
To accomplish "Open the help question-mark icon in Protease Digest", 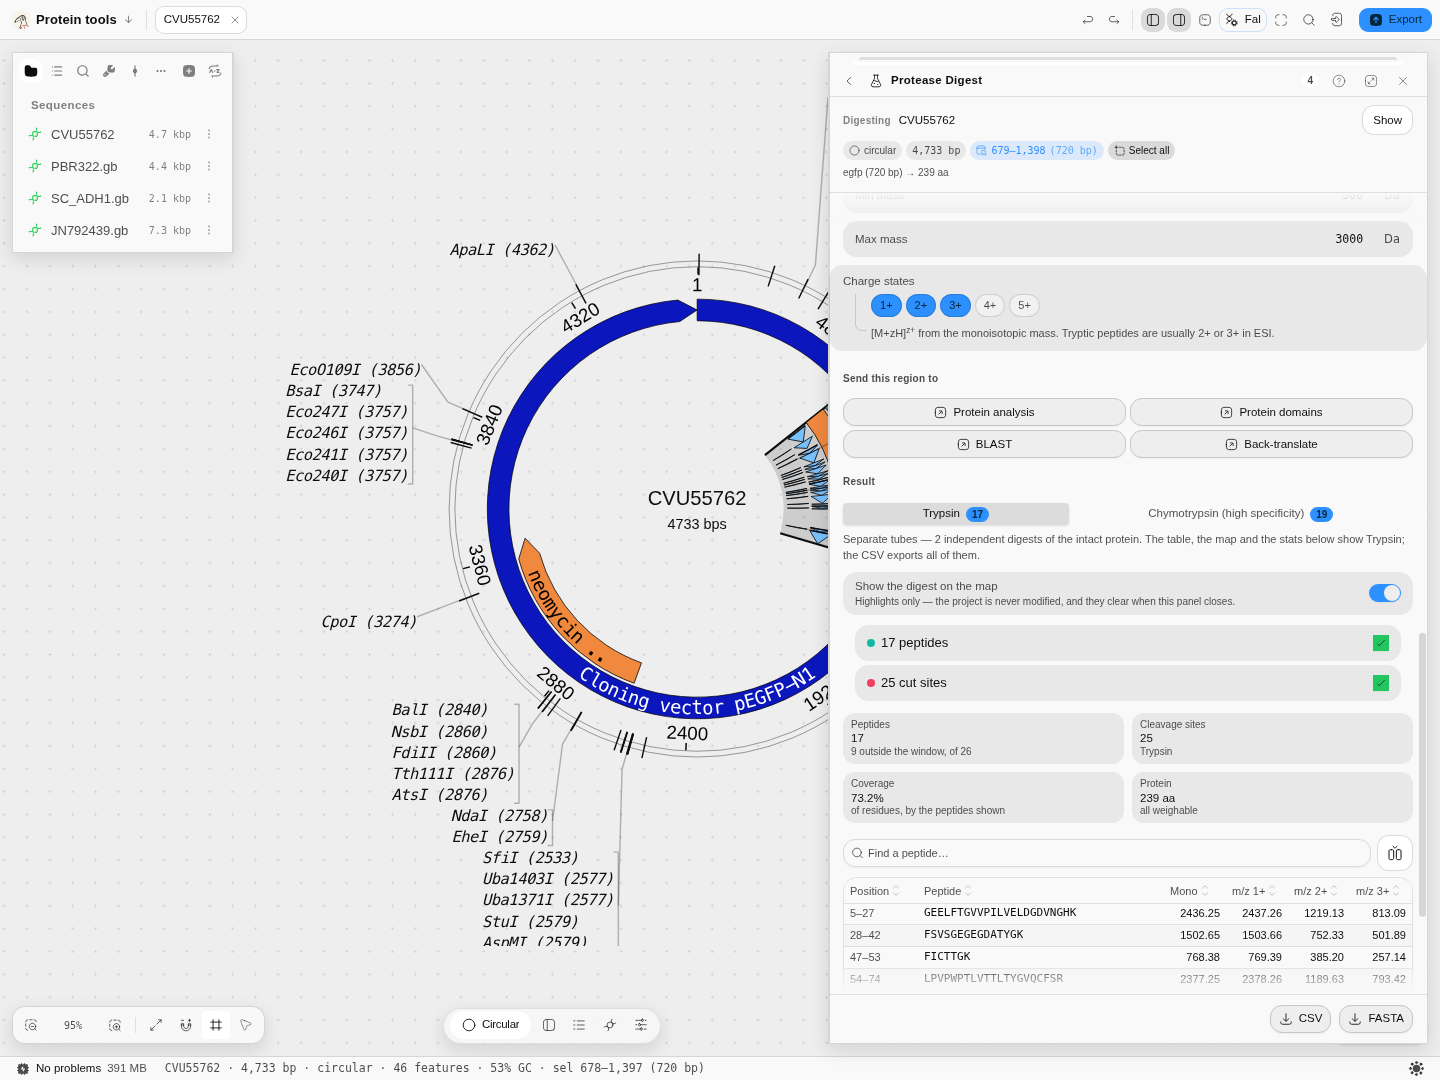I will pos(1339,81).
